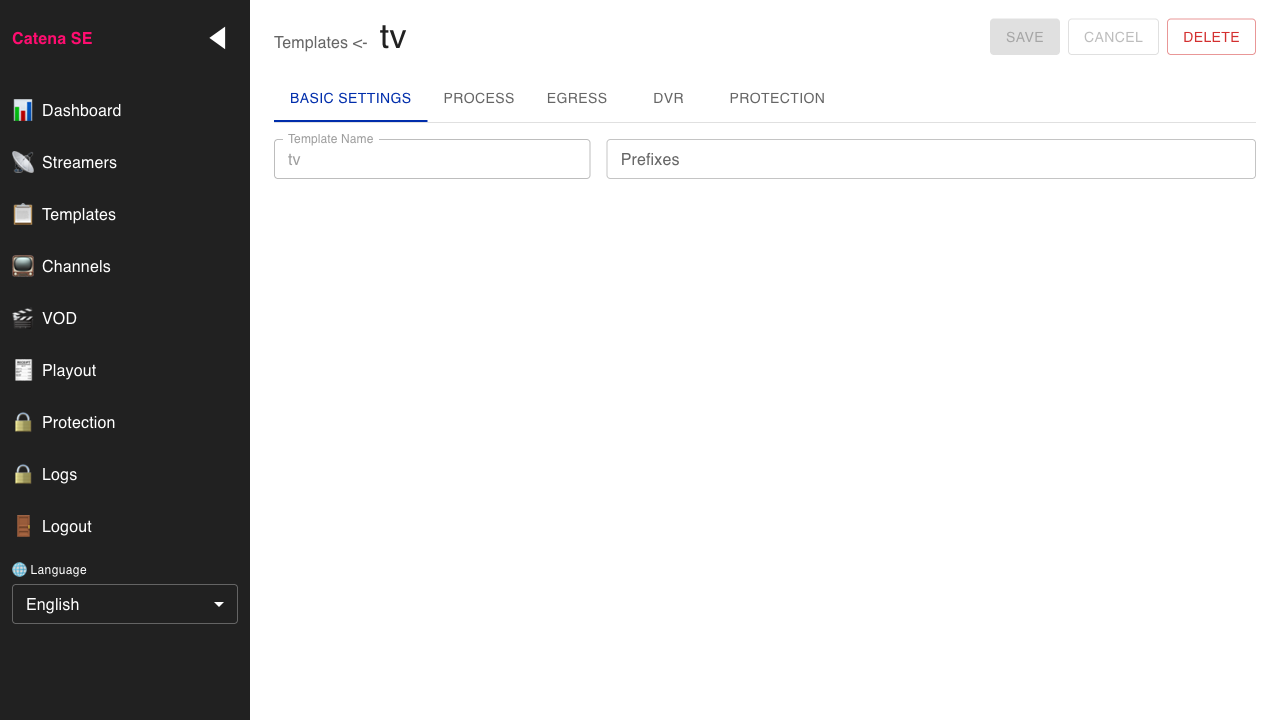Collapse the sidebar with the triangle arrow
The image size is (1280, 720).
(217, 38)
